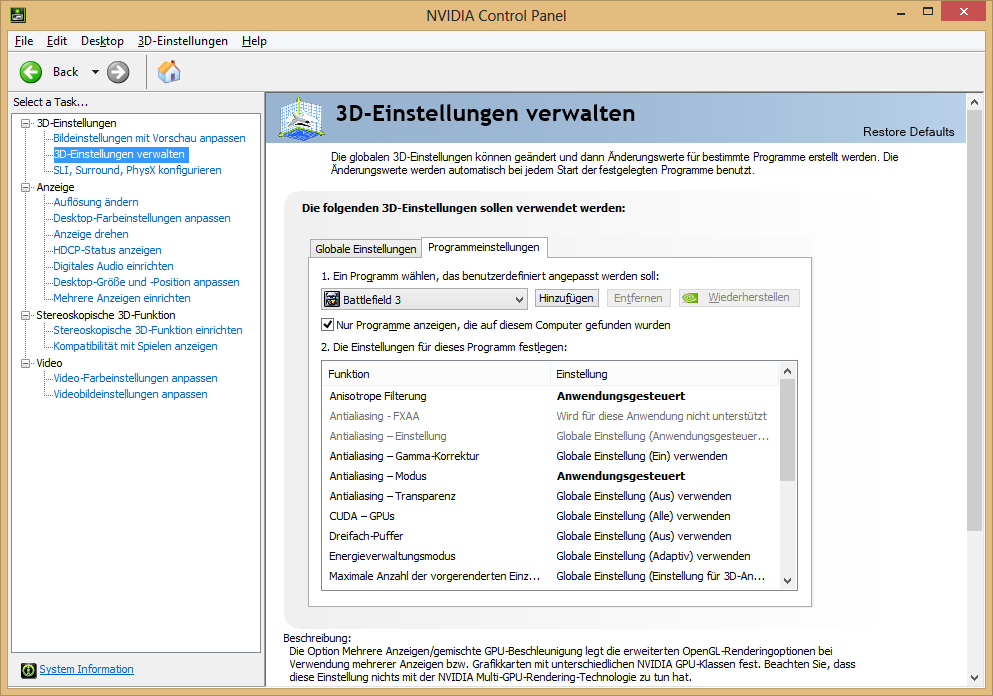Open Desktop-Farbeinstellungen anpassen task

pyautogui.click(x=142, y=218)
